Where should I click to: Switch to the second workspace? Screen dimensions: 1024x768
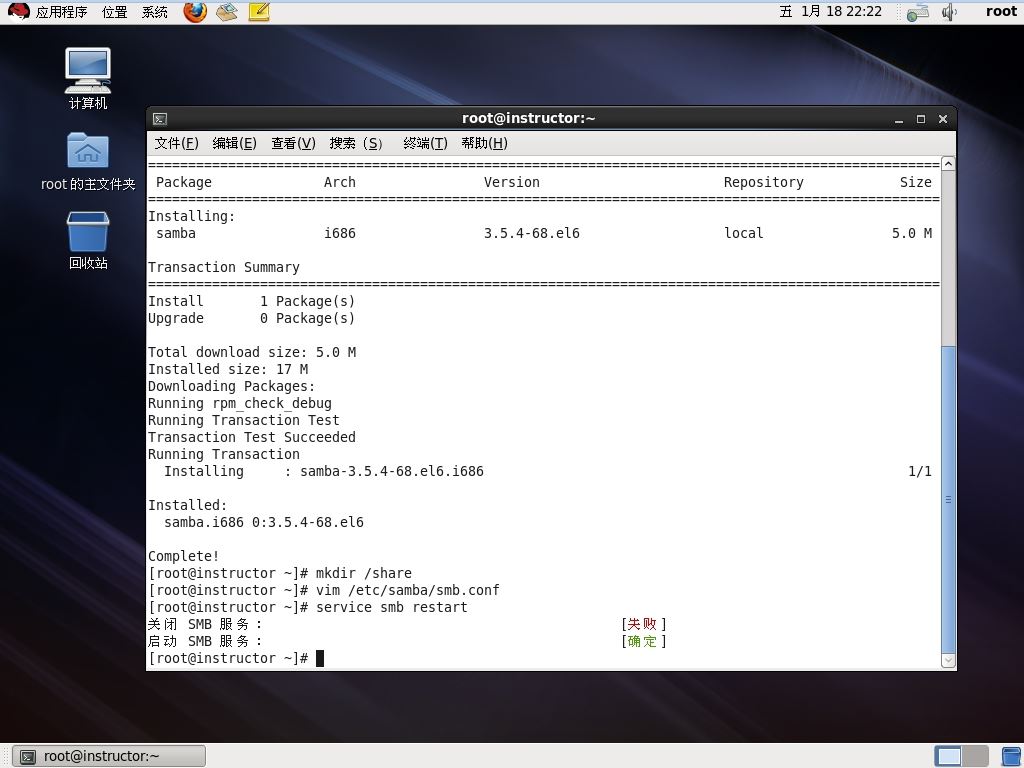click(x=975, y=756)
